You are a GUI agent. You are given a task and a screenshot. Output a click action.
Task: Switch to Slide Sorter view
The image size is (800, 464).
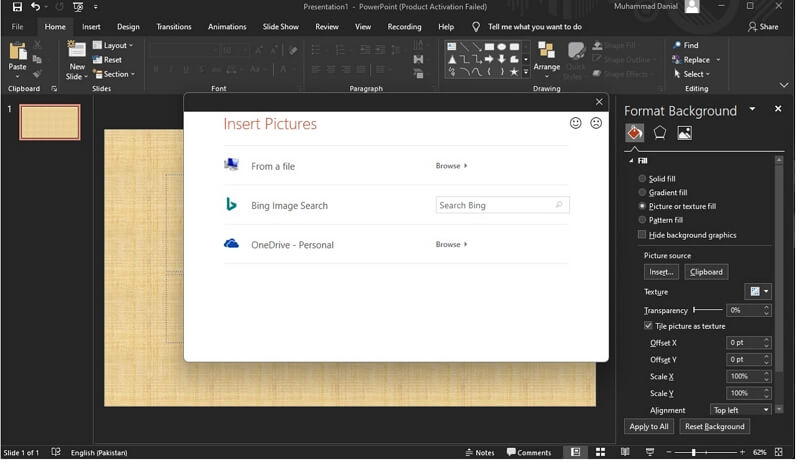coord(601,452)
